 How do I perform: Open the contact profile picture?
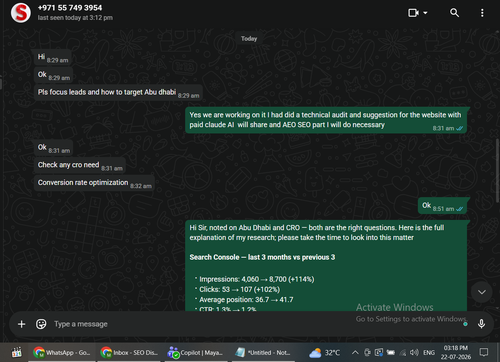pyautogui.click(x=21, y=13)
